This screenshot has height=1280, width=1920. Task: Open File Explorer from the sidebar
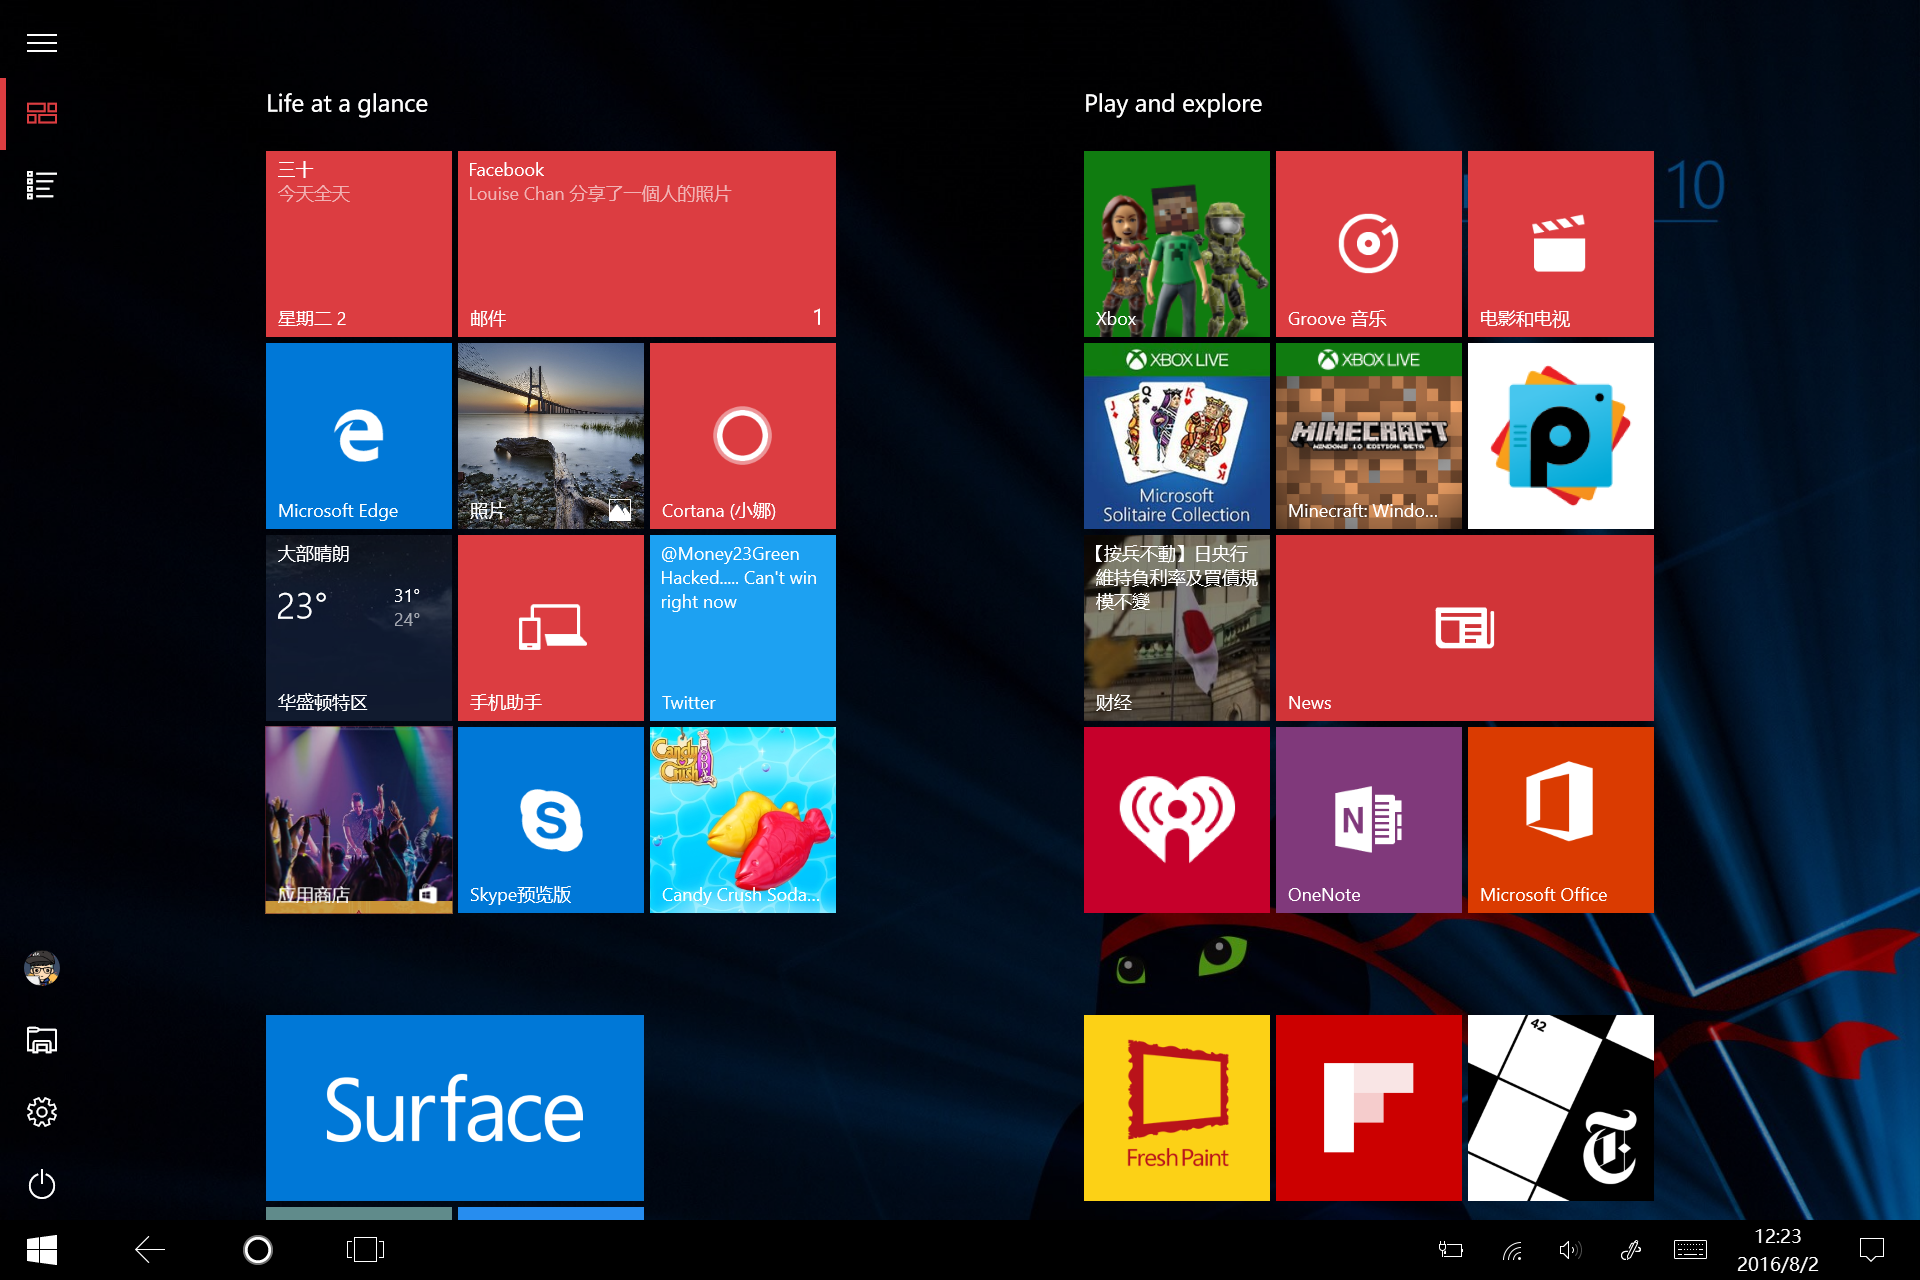(41, 1040)
